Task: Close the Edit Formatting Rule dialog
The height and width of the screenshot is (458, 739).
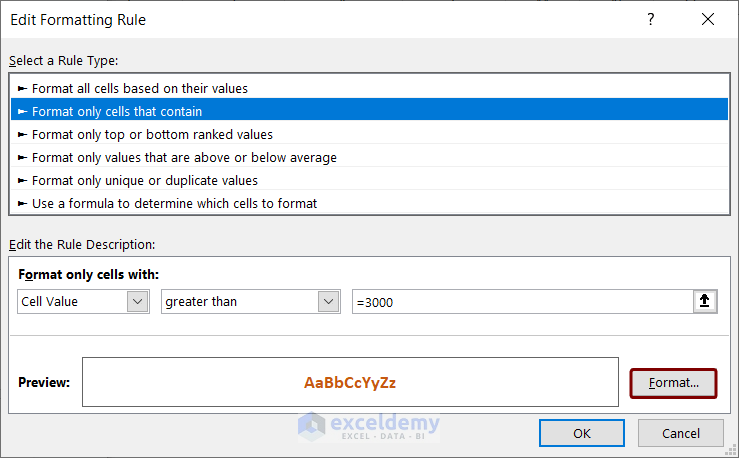Action: [x=708, y=20]
